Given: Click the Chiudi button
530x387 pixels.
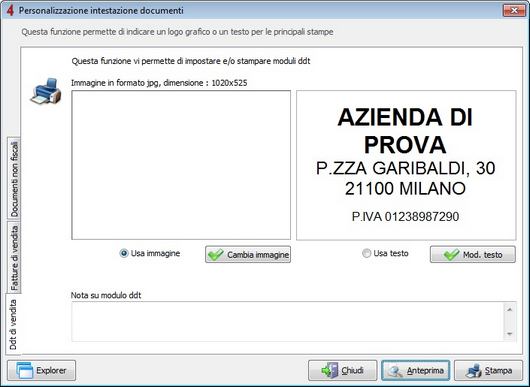Looking at the screenshot, I should (x=342, y=370).
